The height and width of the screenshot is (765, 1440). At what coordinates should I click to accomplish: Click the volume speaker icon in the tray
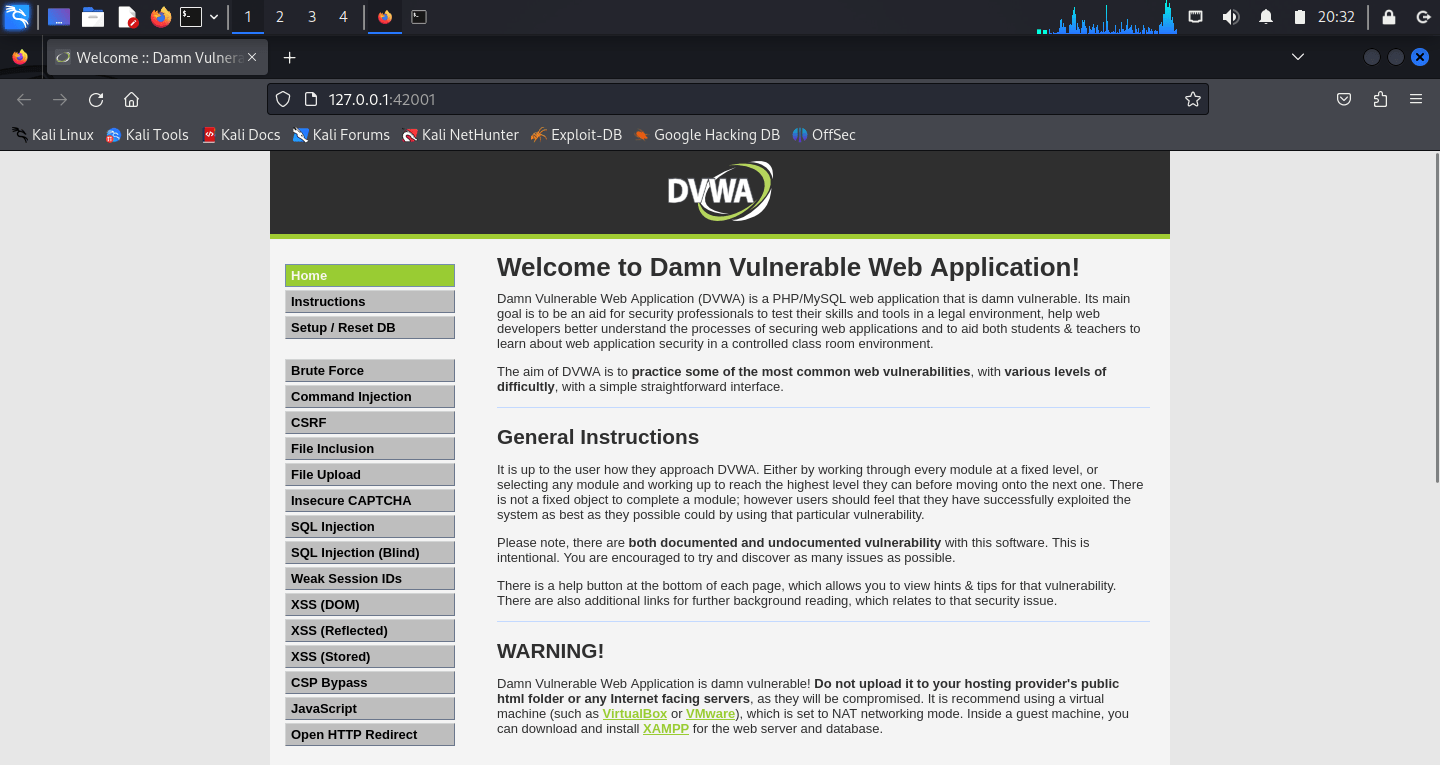click(x=1231, y=16)
